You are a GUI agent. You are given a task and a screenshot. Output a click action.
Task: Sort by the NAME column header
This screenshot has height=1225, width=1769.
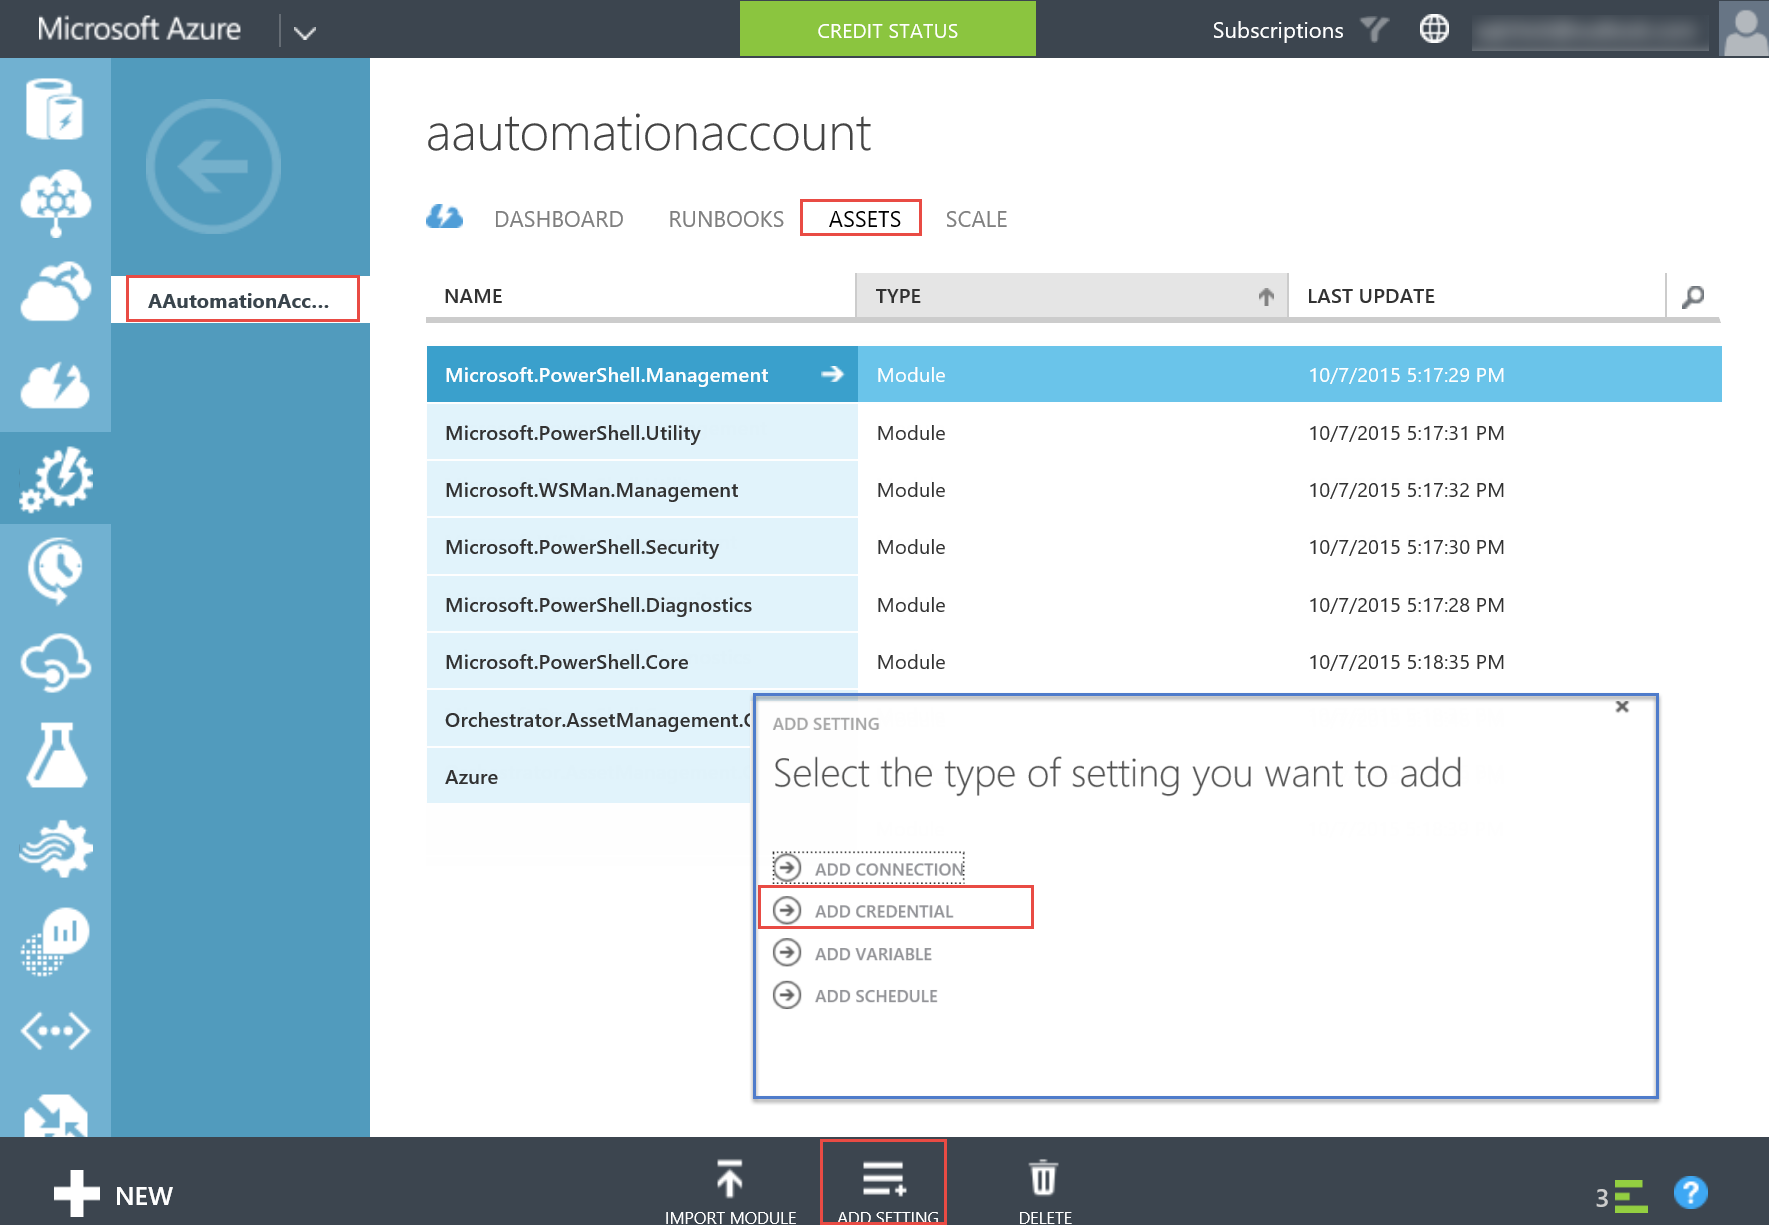(641, 296)
